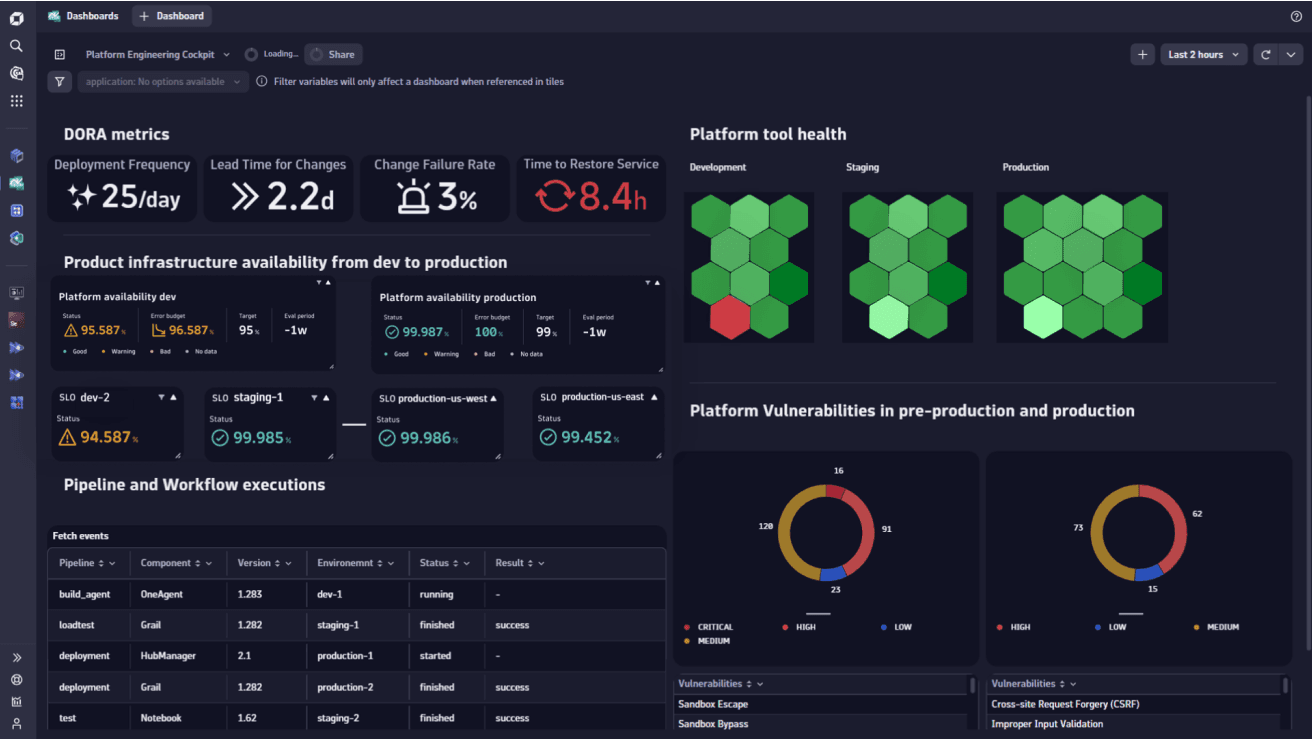Image resolution: width=1312 pixels, height=739 pixels.
Task: Open the apps grid launcher in the sidebar
Action: coord(16,101)
